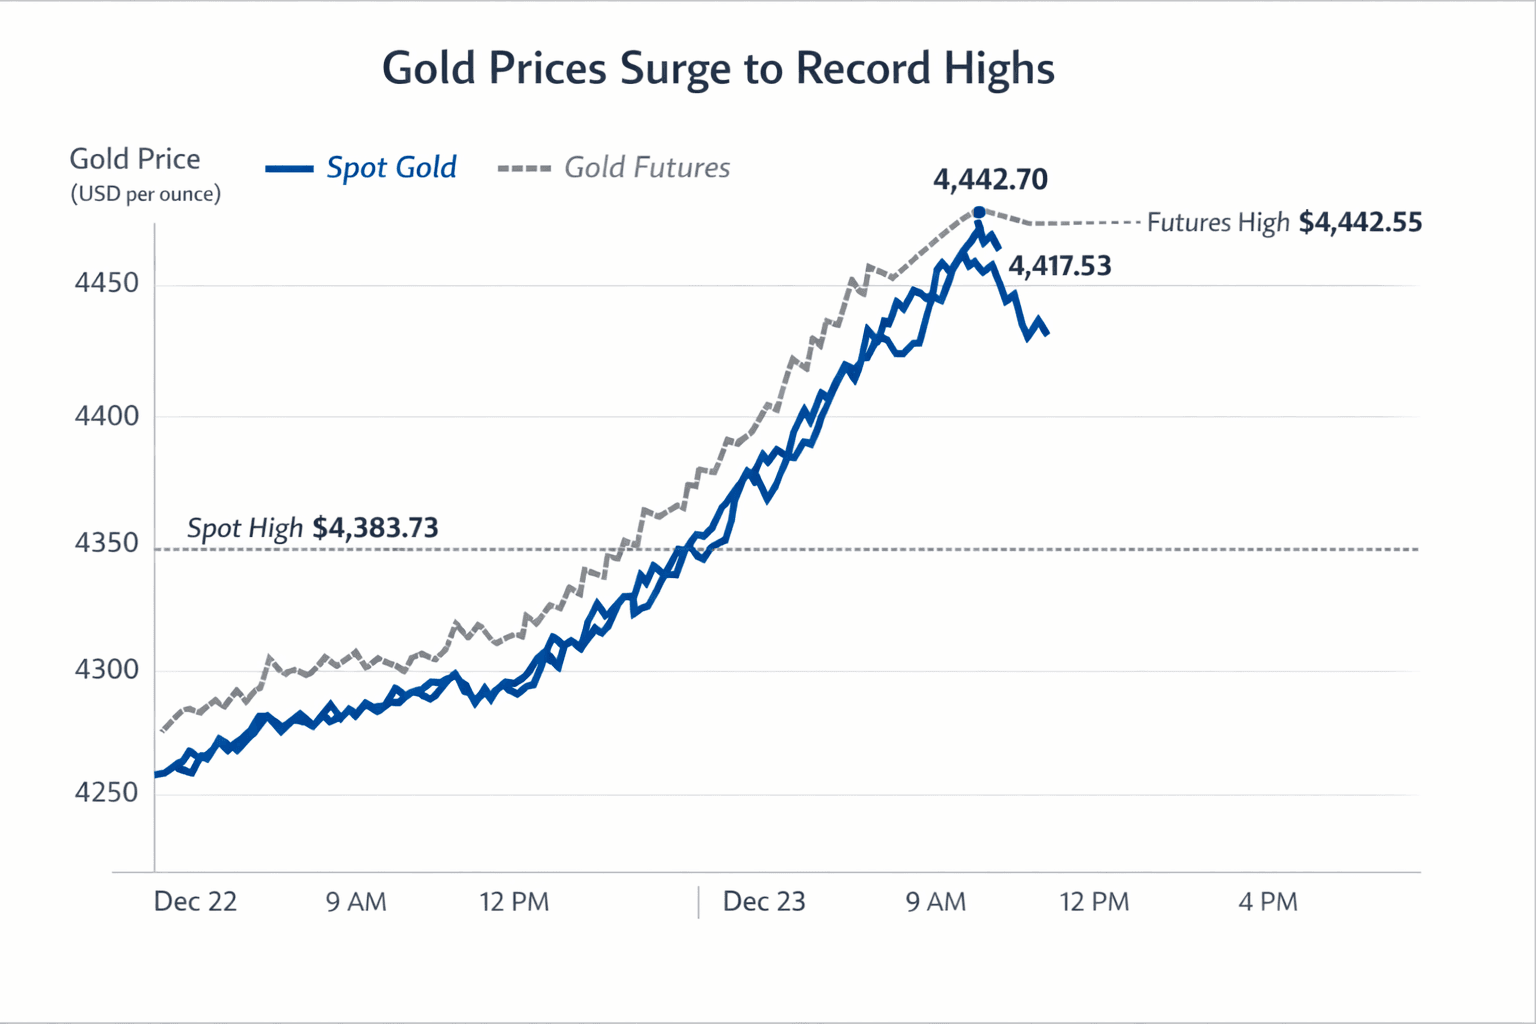Select the Dec 22 date on the x-axis
The width and height of the screenshot is (1536, 1024).
click(x=195, y=902)
